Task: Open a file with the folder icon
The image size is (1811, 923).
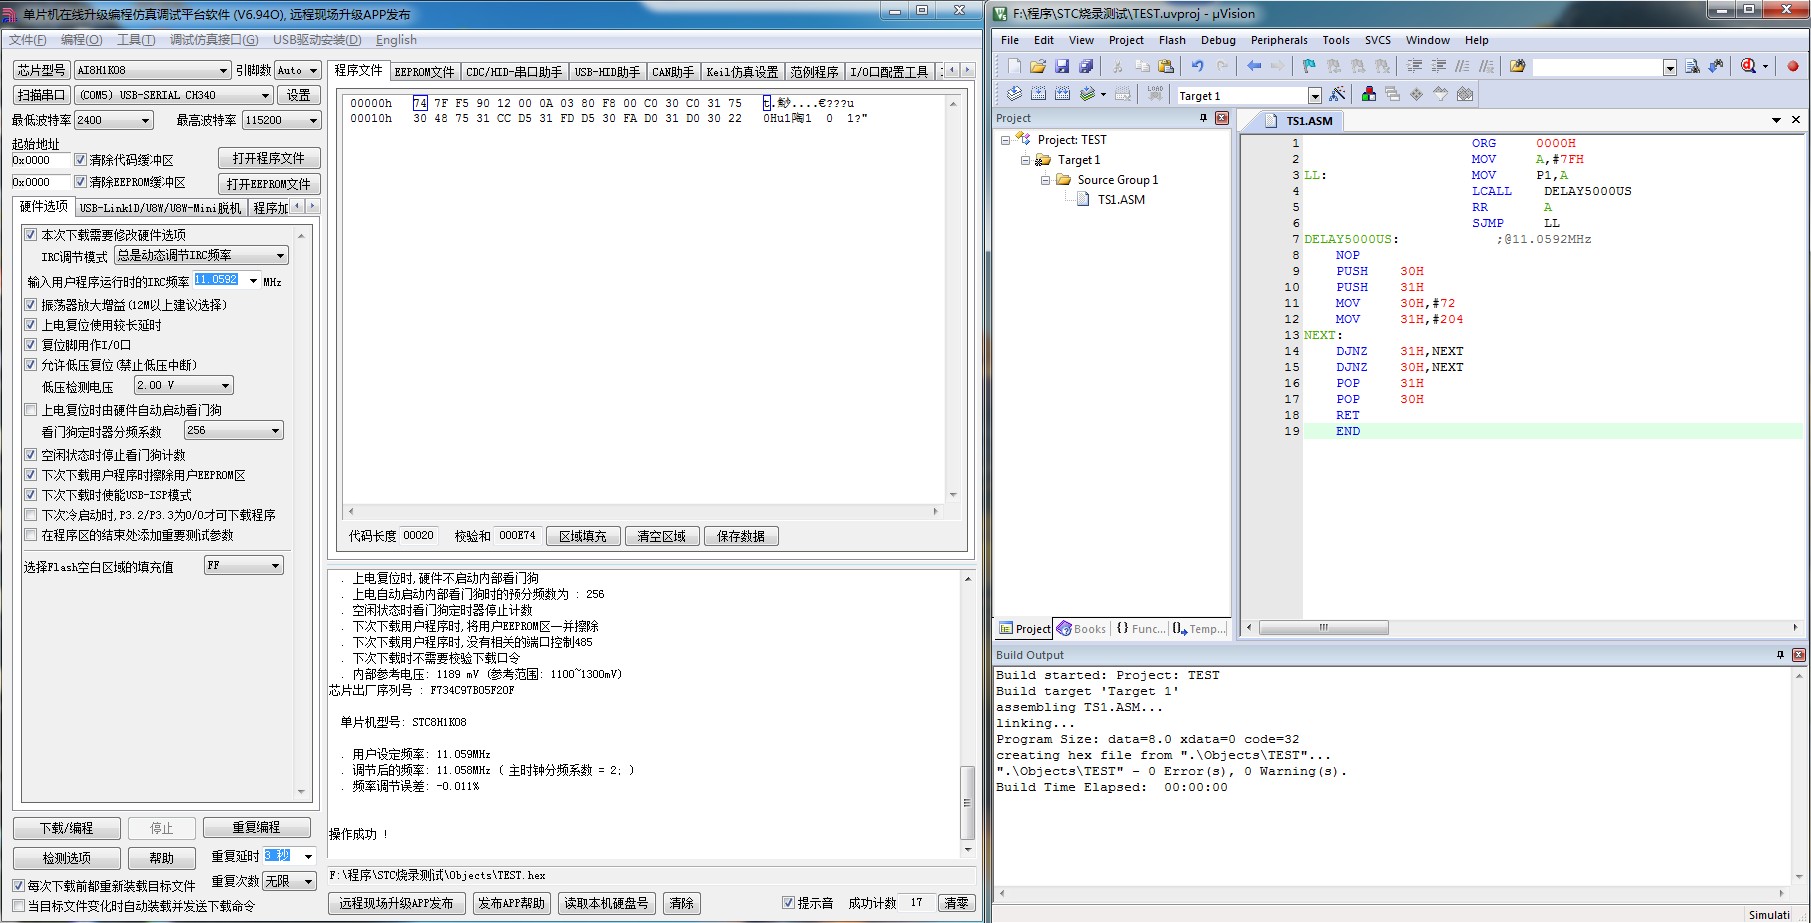Action: [1038, 66]
